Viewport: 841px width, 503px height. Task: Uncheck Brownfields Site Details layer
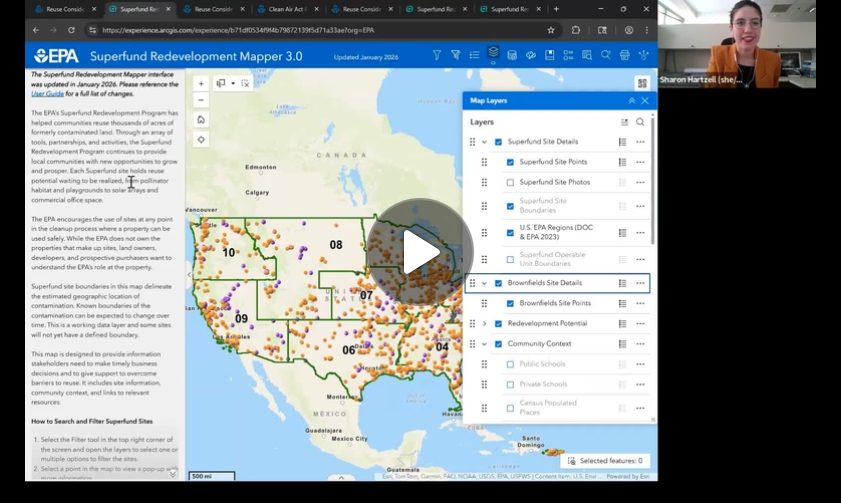pos(498,283)
